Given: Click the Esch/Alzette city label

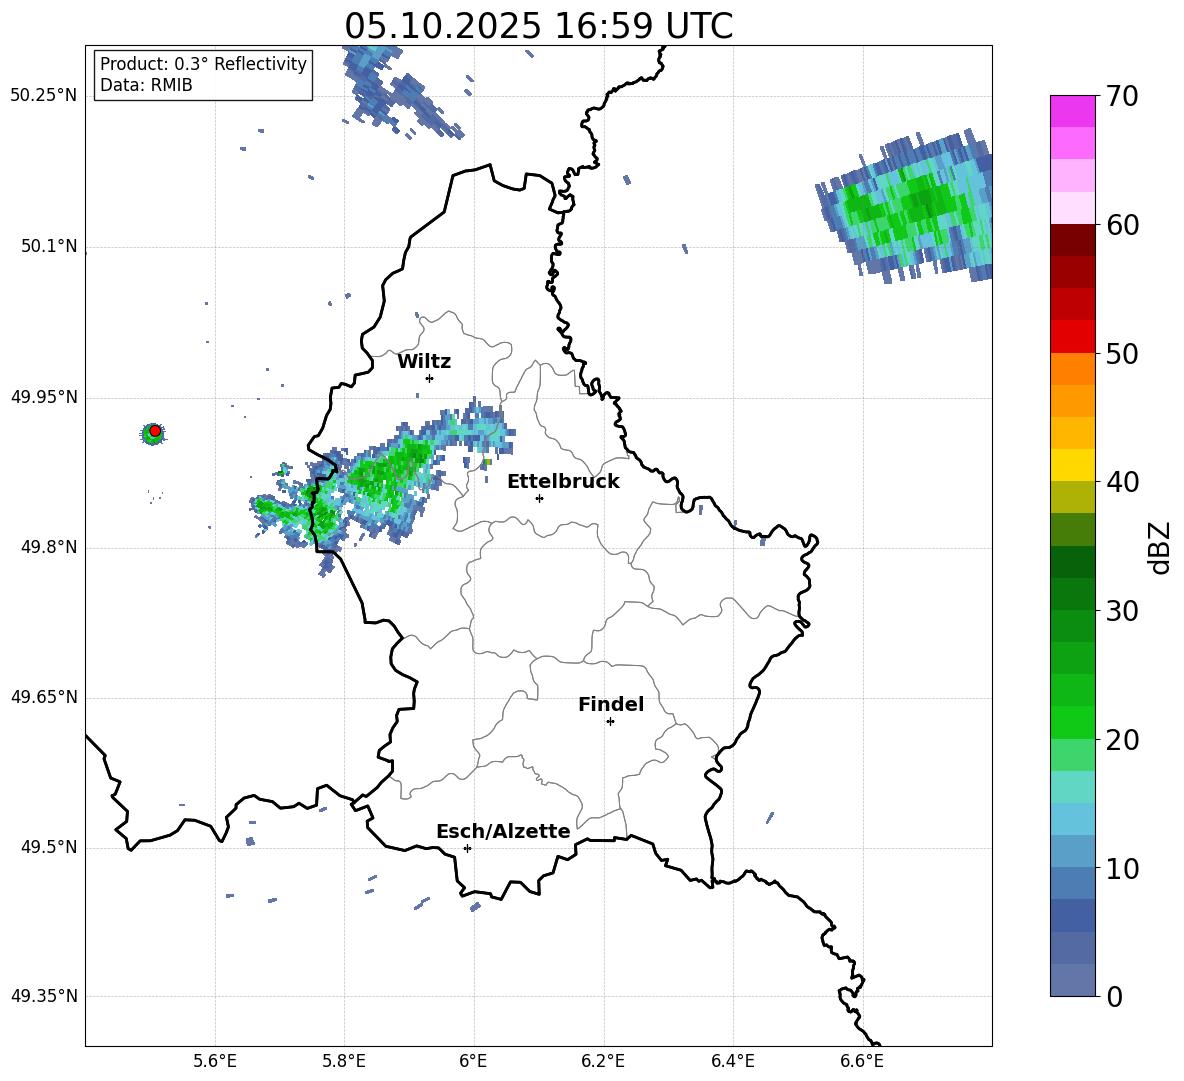Looking at the screenshot, I should pos(503,831).
